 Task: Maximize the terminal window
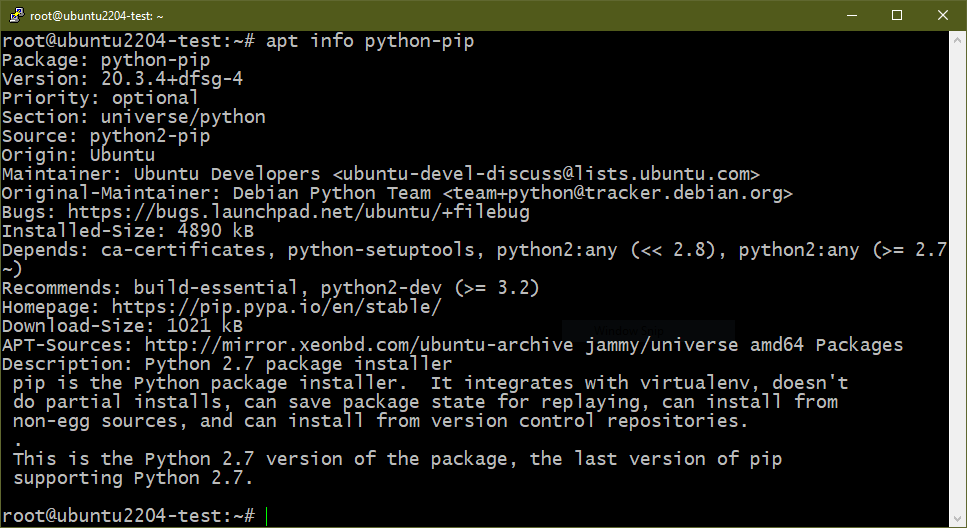point(897,15)
